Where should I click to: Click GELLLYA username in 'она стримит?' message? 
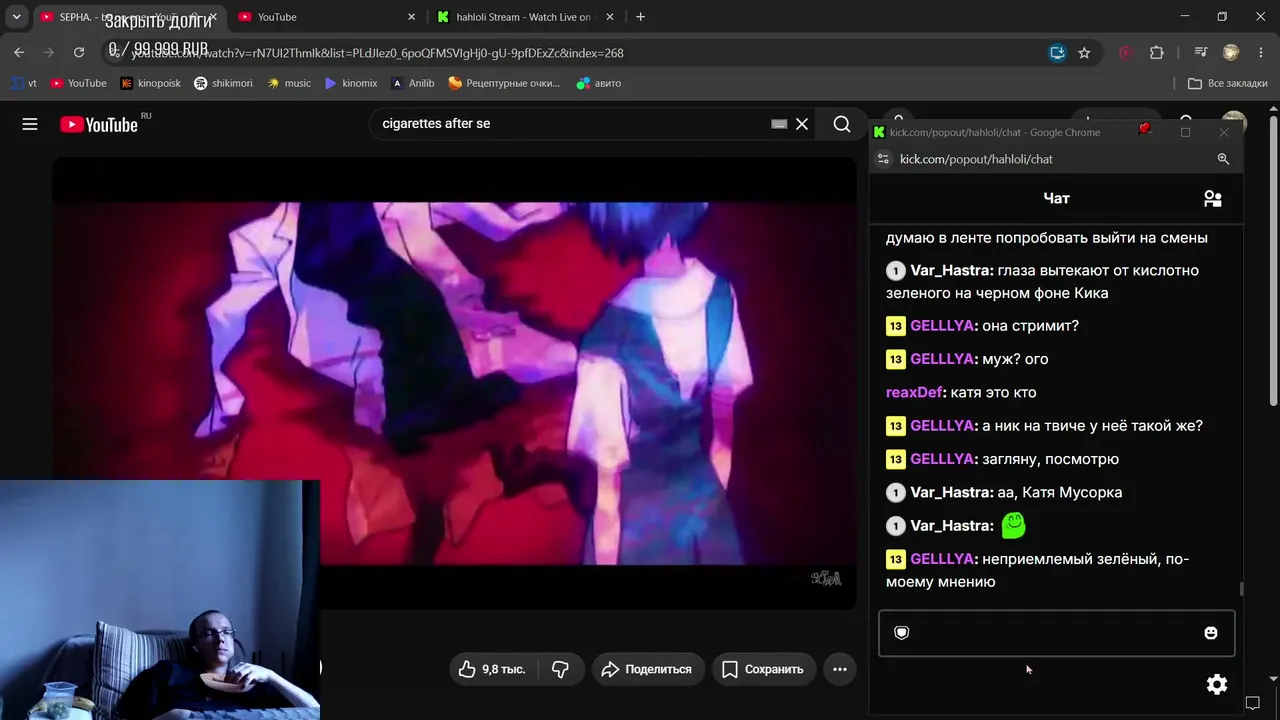pos(942,325)
